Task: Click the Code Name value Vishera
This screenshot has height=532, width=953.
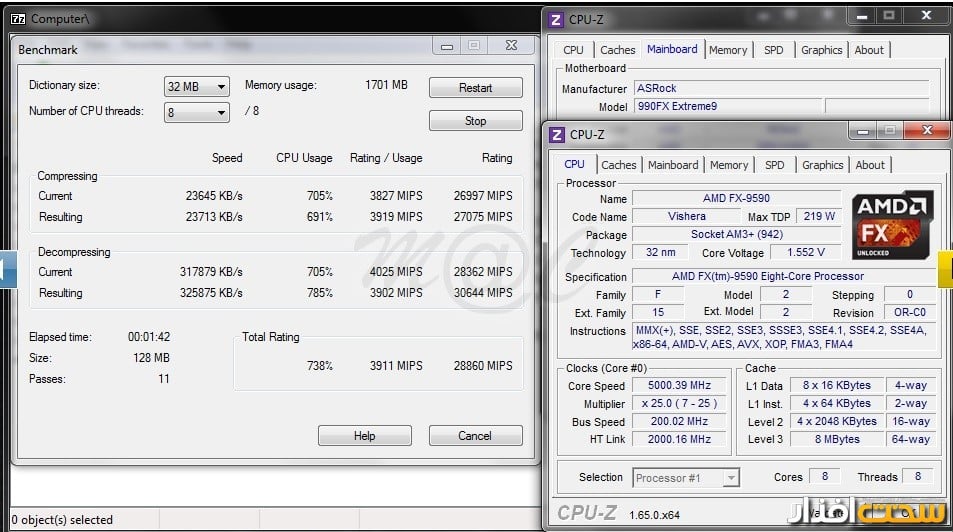Action: 687,216
